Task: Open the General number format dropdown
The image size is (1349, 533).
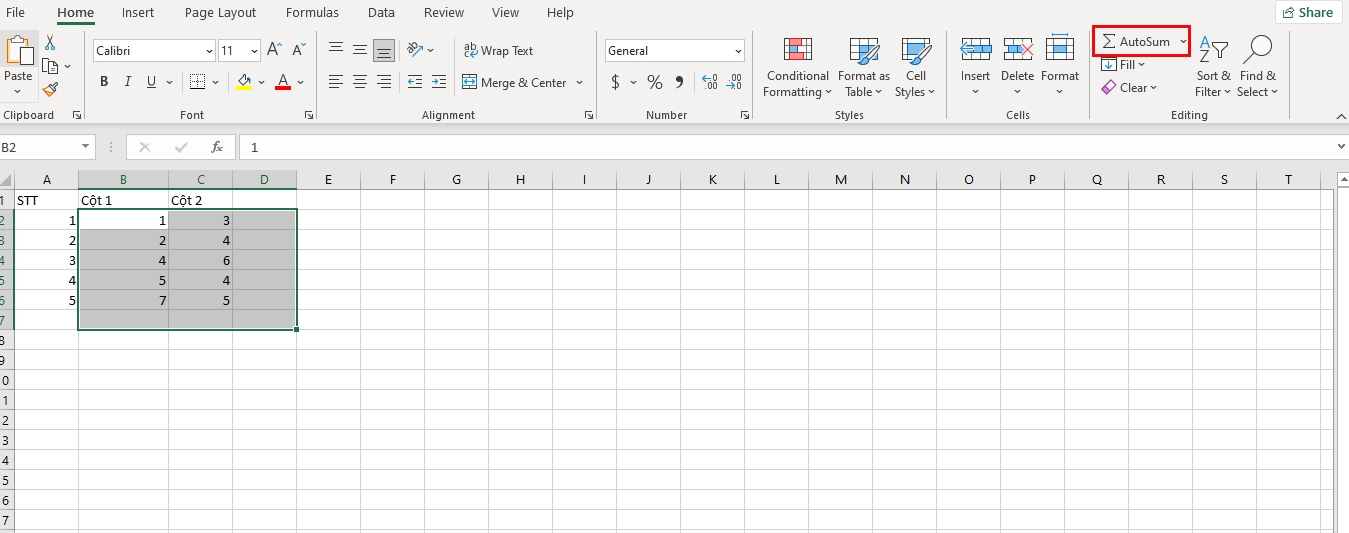Action: 738,51
